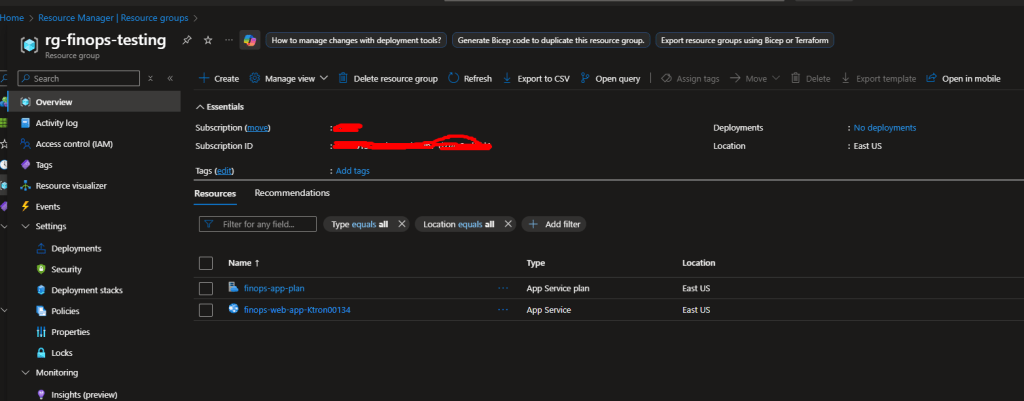Image resolution: width=1024 pixels, height=401 pixels.
Task: Switch to the Recommendations tab
Action: pos(292,193)
